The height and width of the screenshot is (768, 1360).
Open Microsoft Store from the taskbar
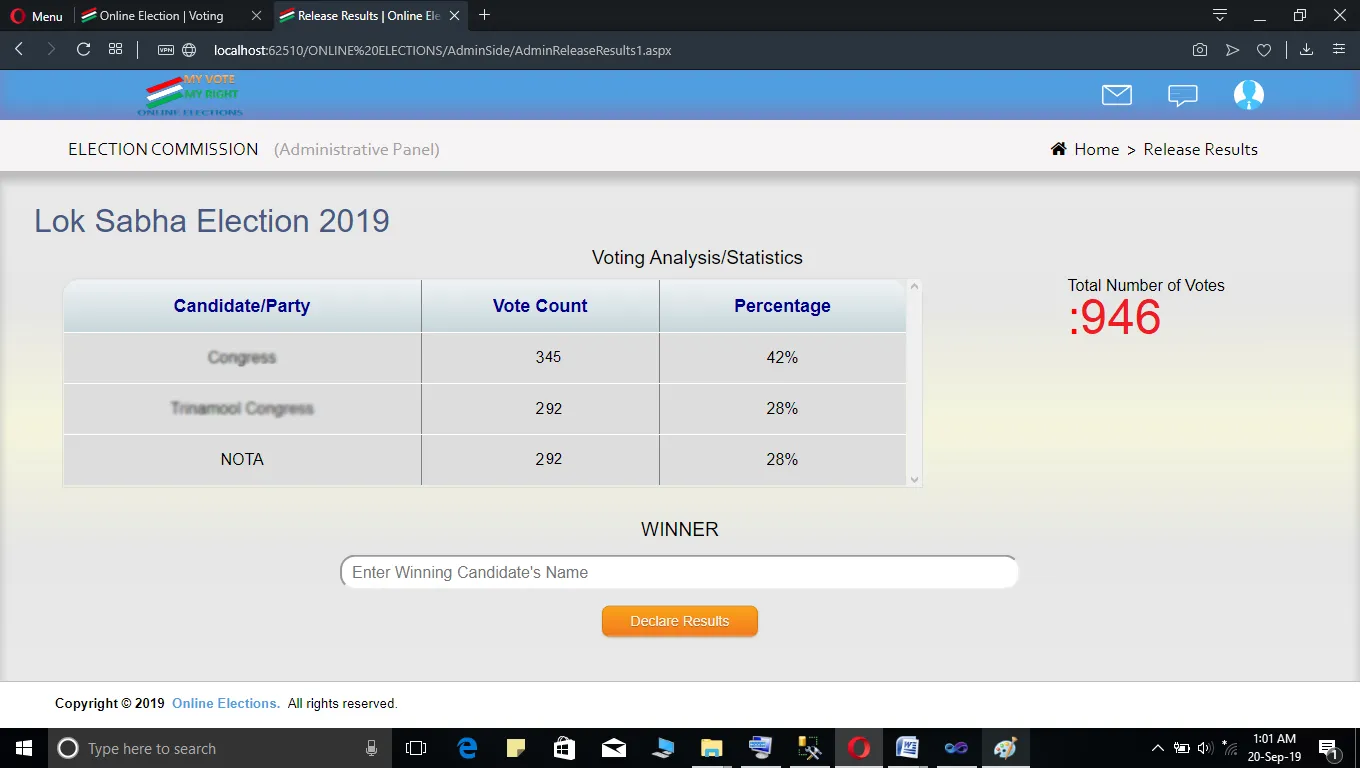coord(565,748)
